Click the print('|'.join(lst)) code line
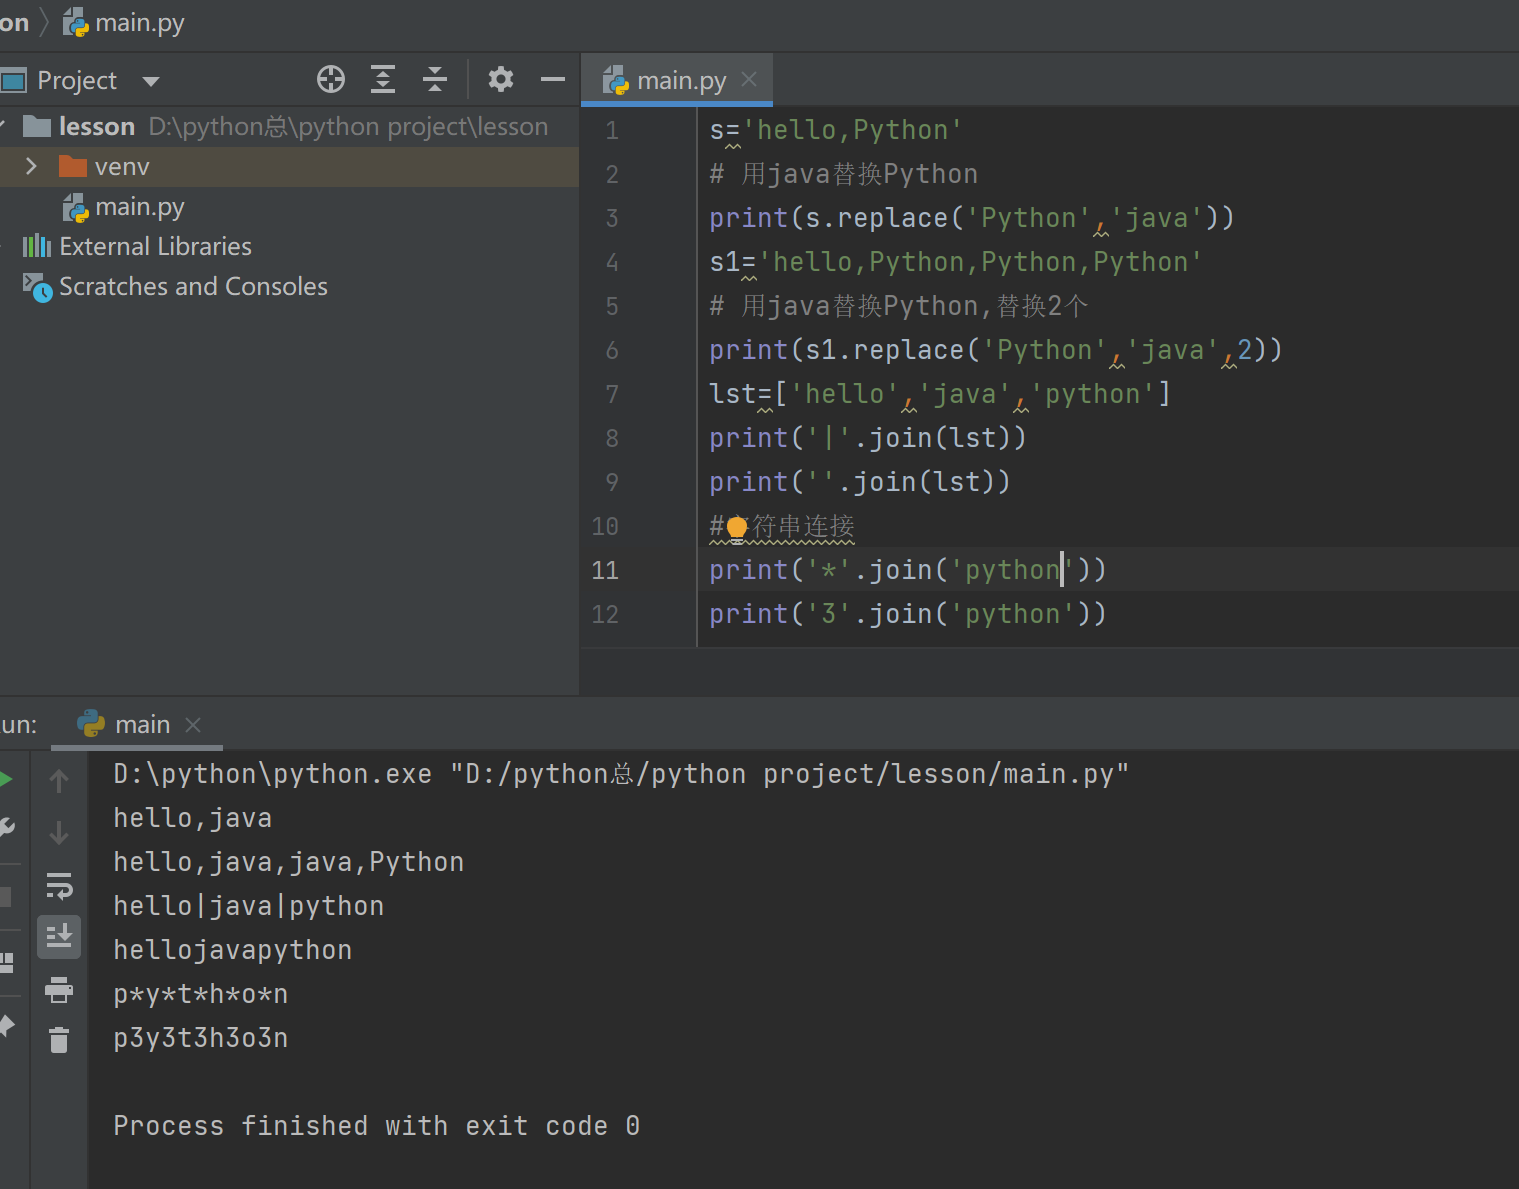 [x=868, y=438]
